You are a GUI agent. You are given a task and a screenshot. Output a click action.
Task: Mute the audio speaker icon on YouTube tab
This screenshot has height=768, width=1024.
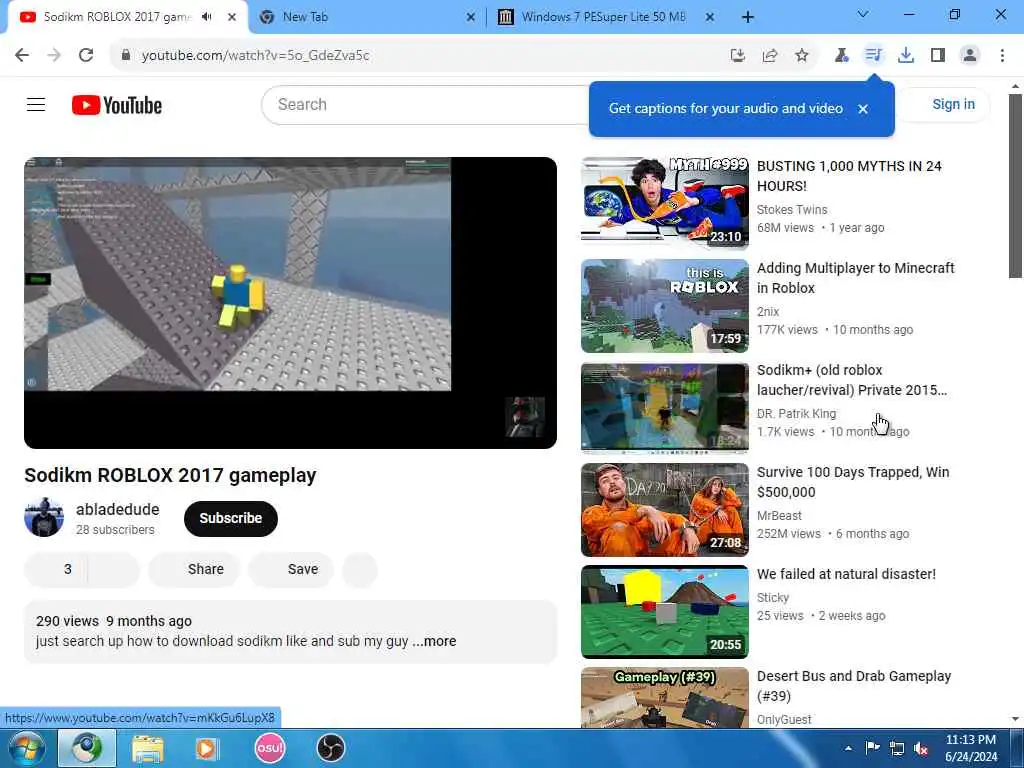pos(207,17)
